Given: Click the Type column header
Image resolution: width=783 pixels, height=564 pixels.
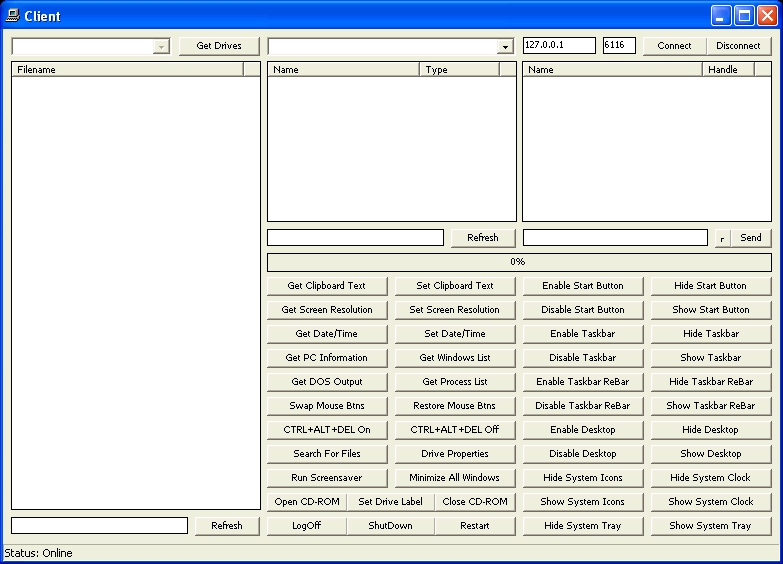Looking at the screenshot, I should click(x=459, y=69).
